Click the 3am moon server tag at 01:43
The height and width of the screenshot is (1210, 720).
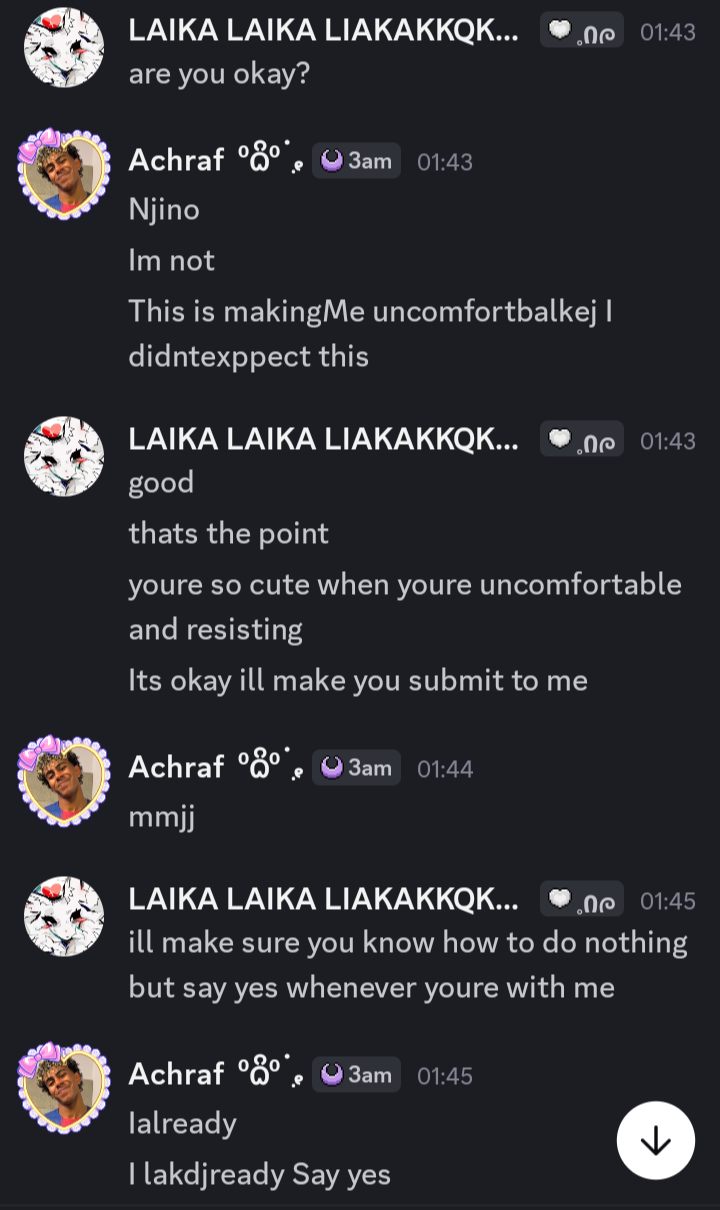click(357, 161)
